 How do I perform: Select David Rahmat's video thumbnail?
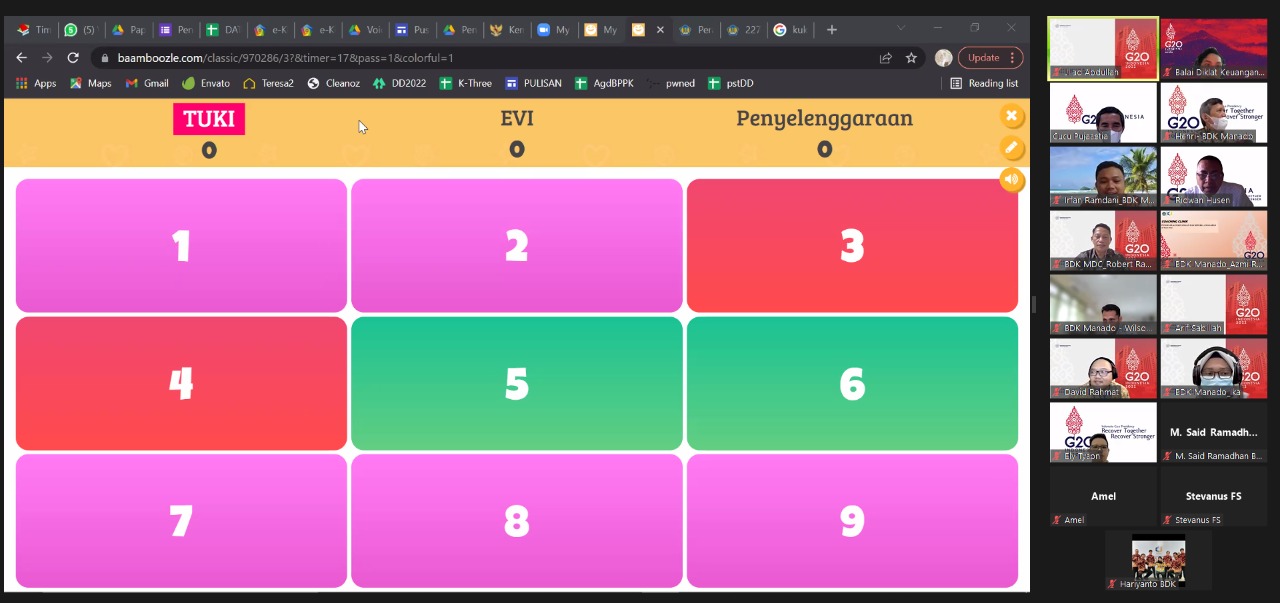coord(1103,369)
